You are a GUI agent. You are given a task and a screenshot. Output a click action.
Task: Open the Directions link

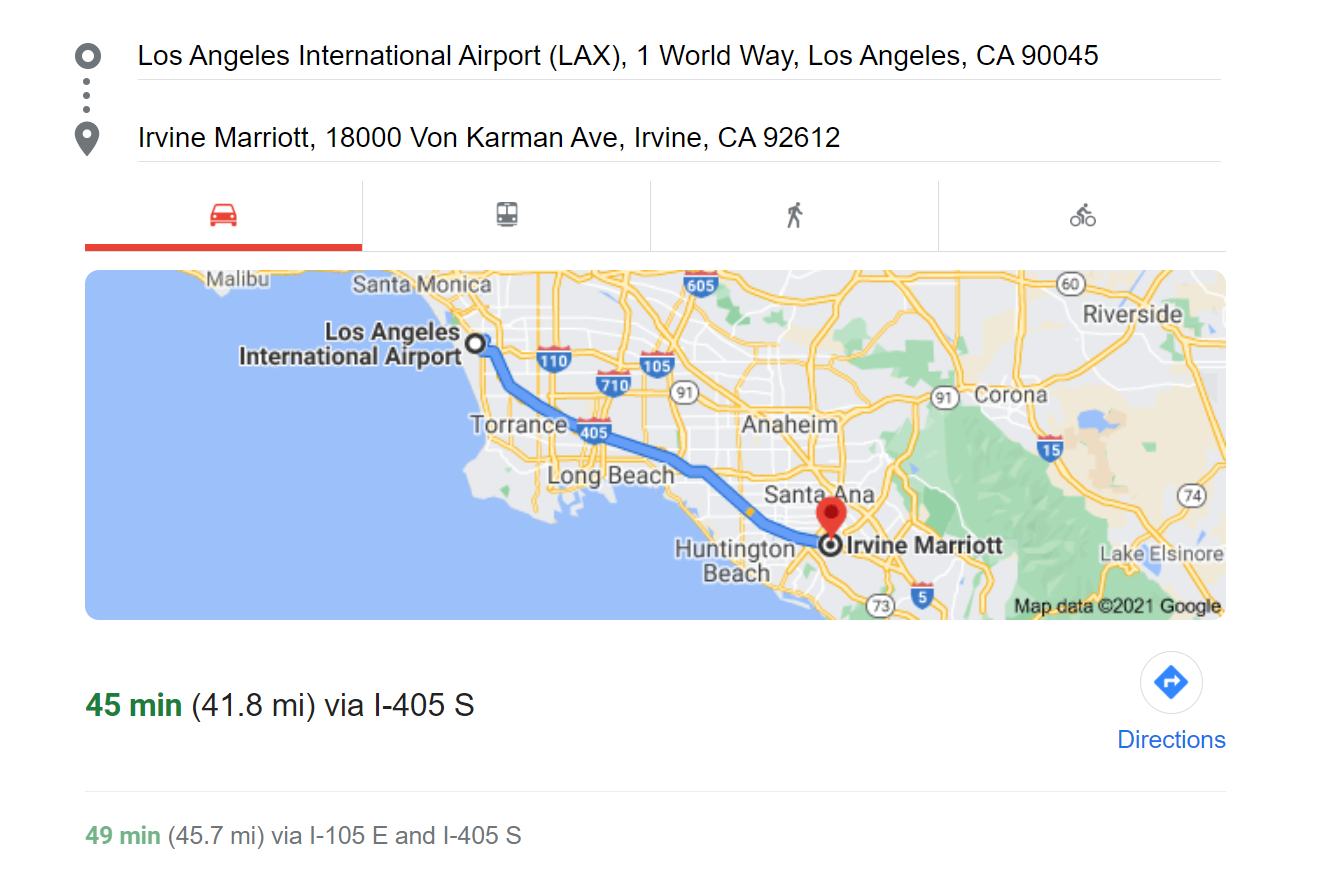point(1171,740)
